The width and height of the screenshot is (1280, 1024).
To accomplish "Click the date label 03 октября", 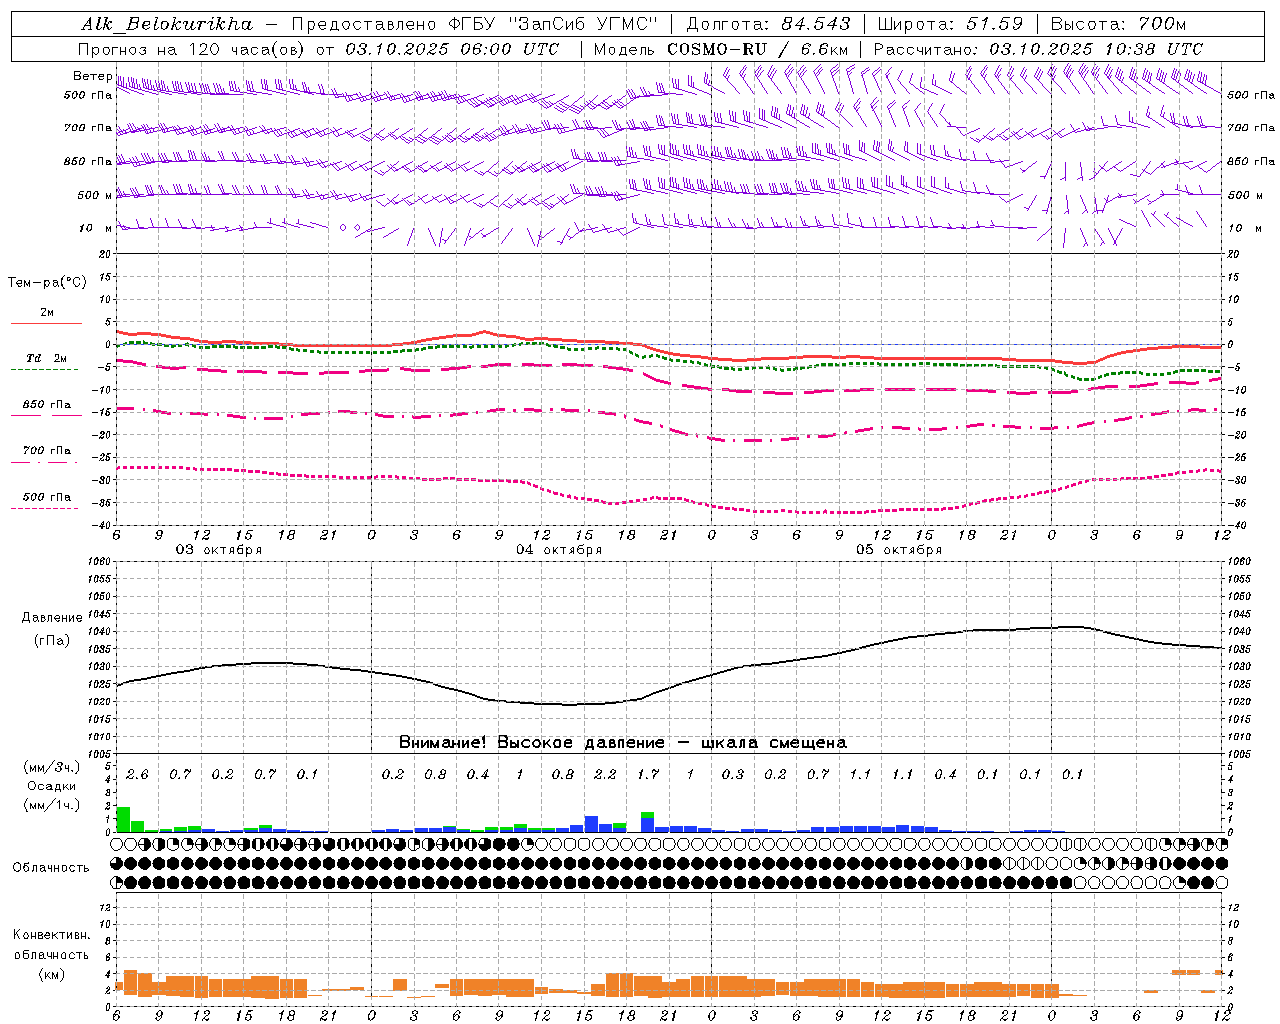I will [x=219, y=550].
